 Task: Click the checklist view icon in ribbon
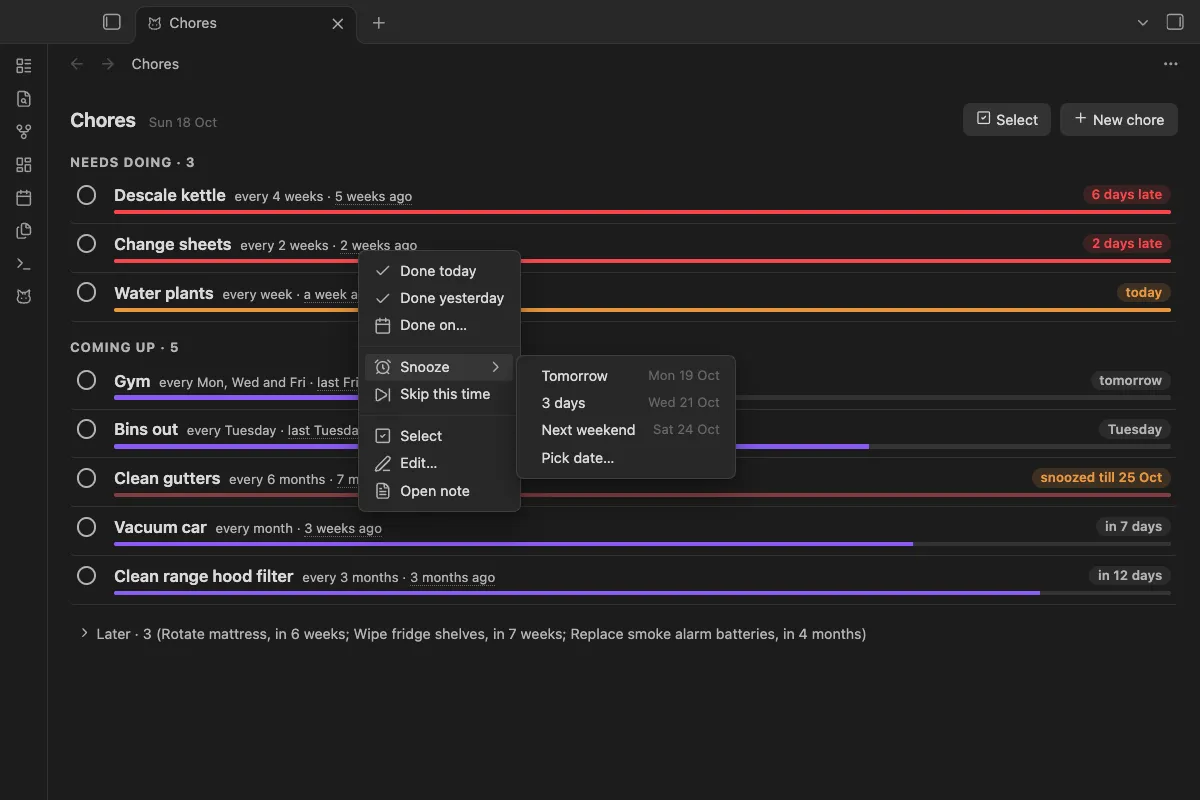[x=24, y=66]
